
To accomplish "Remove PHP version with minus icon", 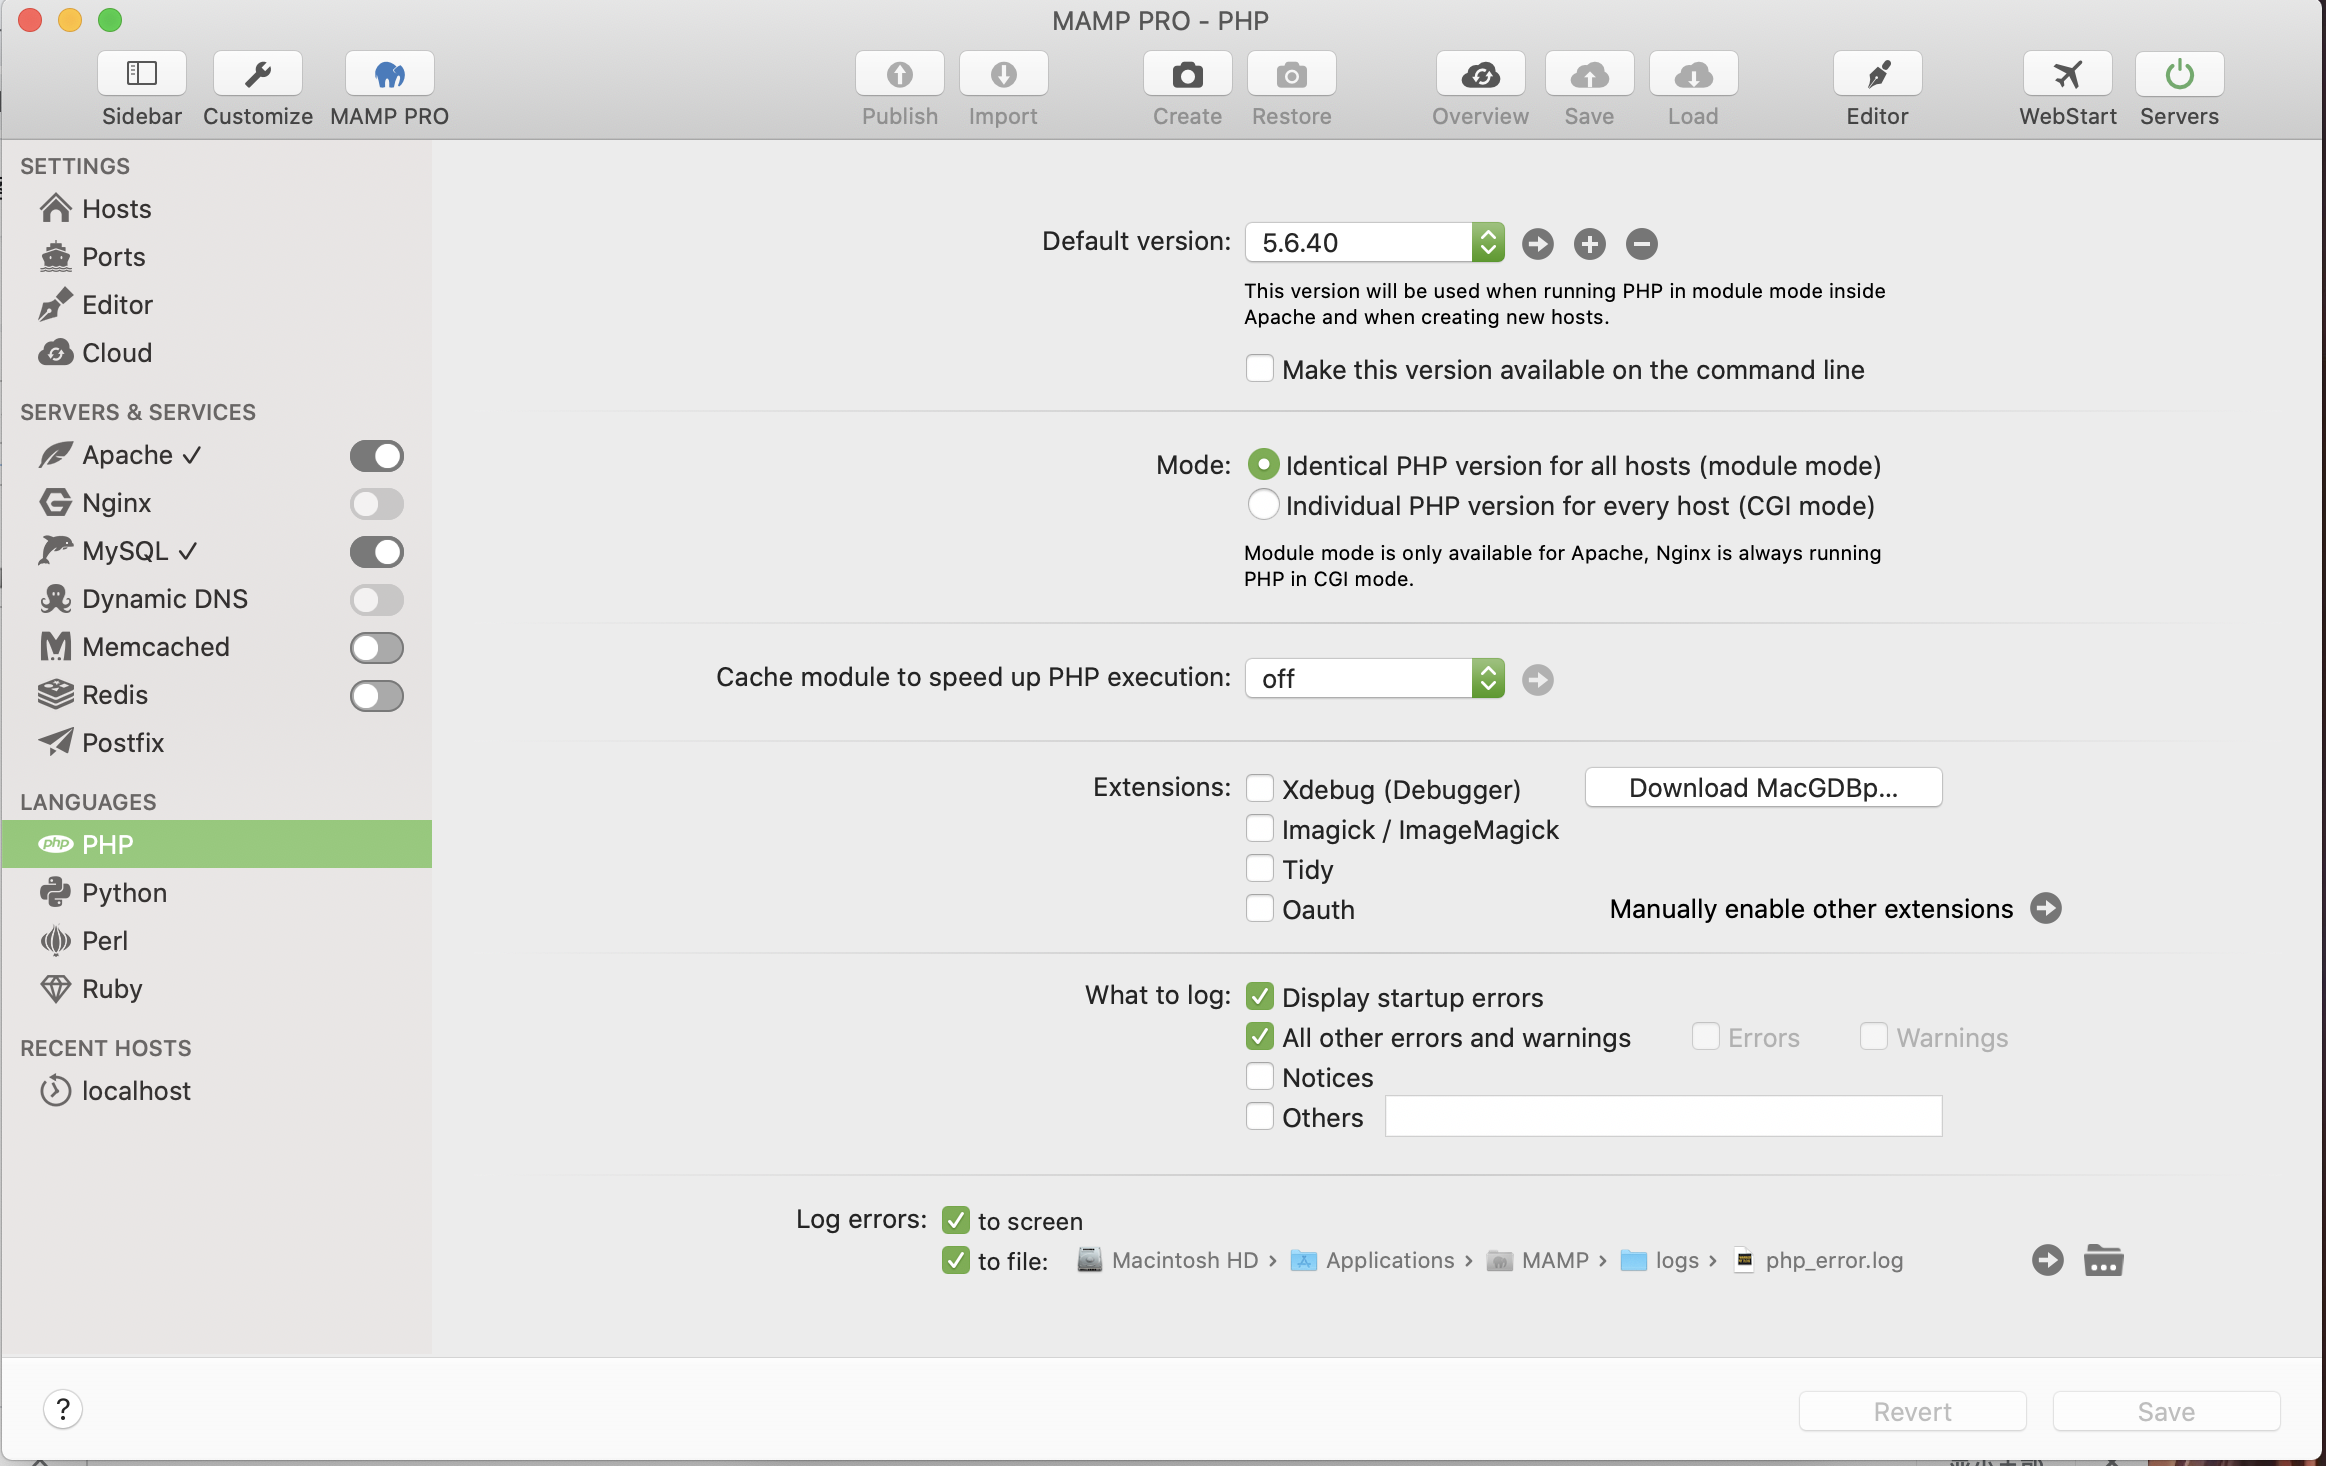I will tap(1642, 243).
